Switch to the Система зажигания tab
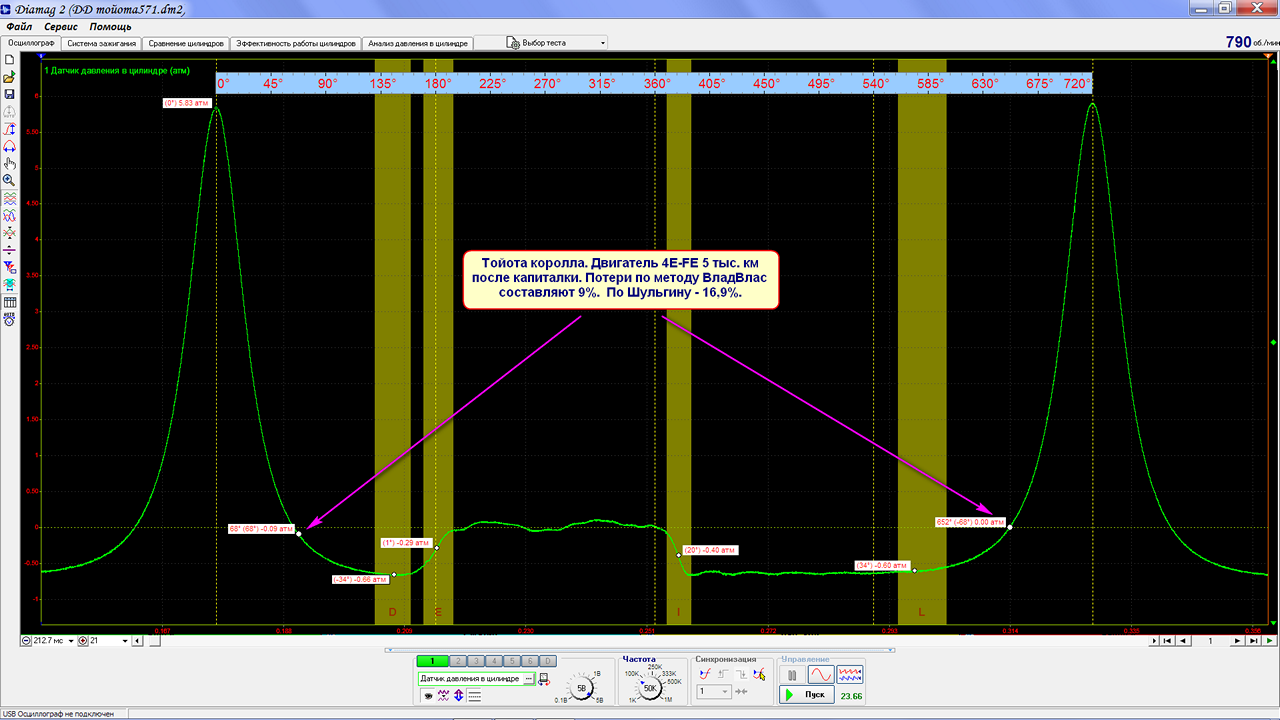 [x=101, y=44]
